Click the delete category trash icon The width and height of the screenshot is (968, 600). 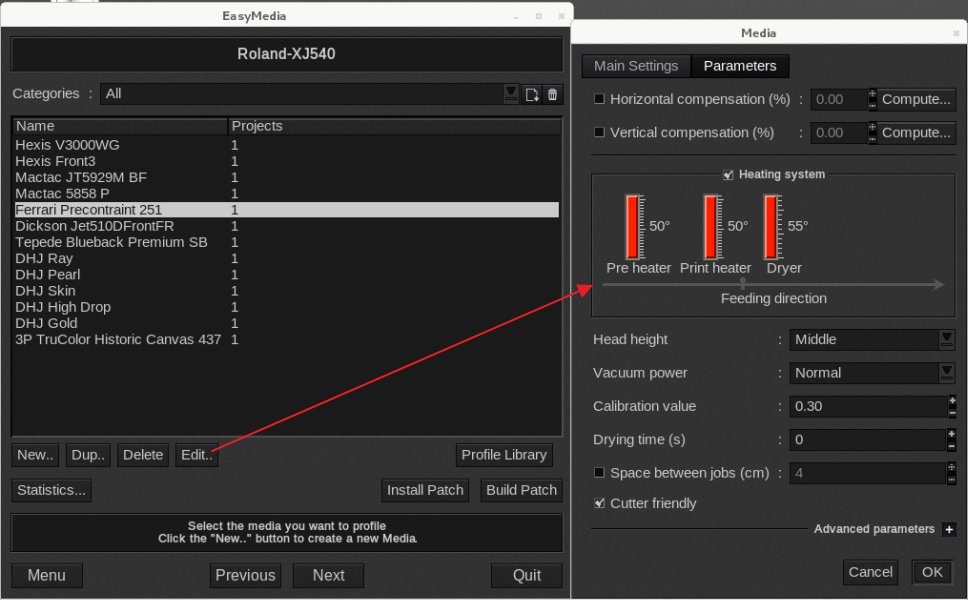click(552, 94)
